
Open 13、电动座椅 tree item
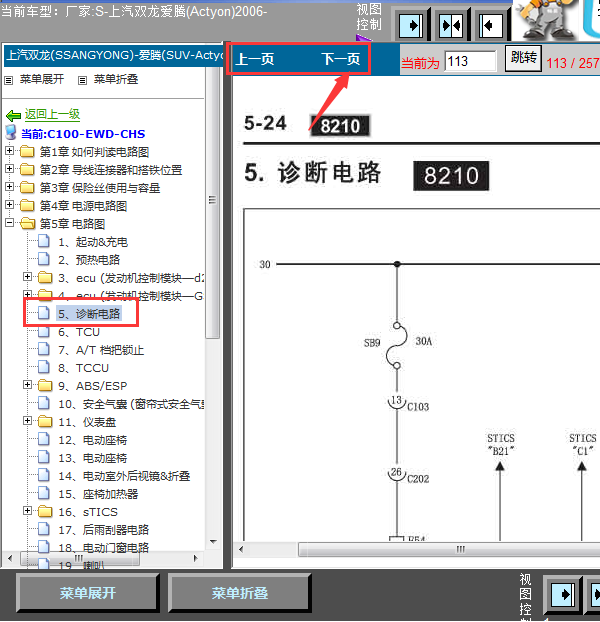click(93, 458)
